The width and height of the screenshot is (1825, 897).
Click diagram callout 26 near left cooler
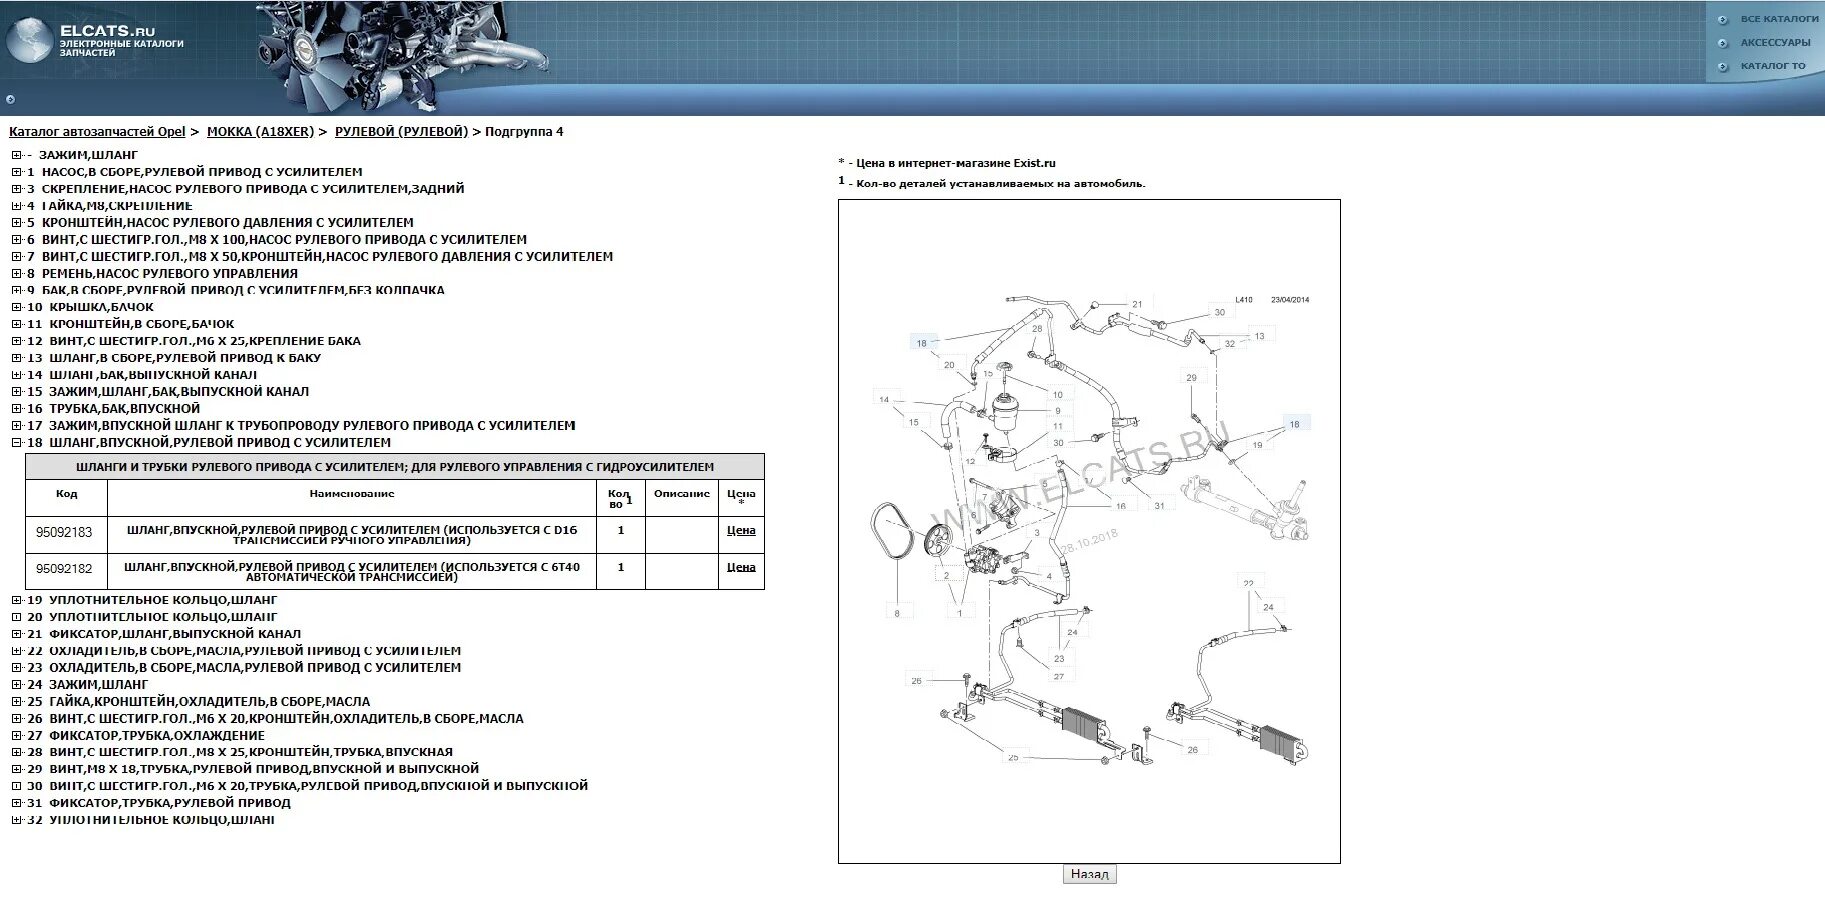(x=916, y=681)
